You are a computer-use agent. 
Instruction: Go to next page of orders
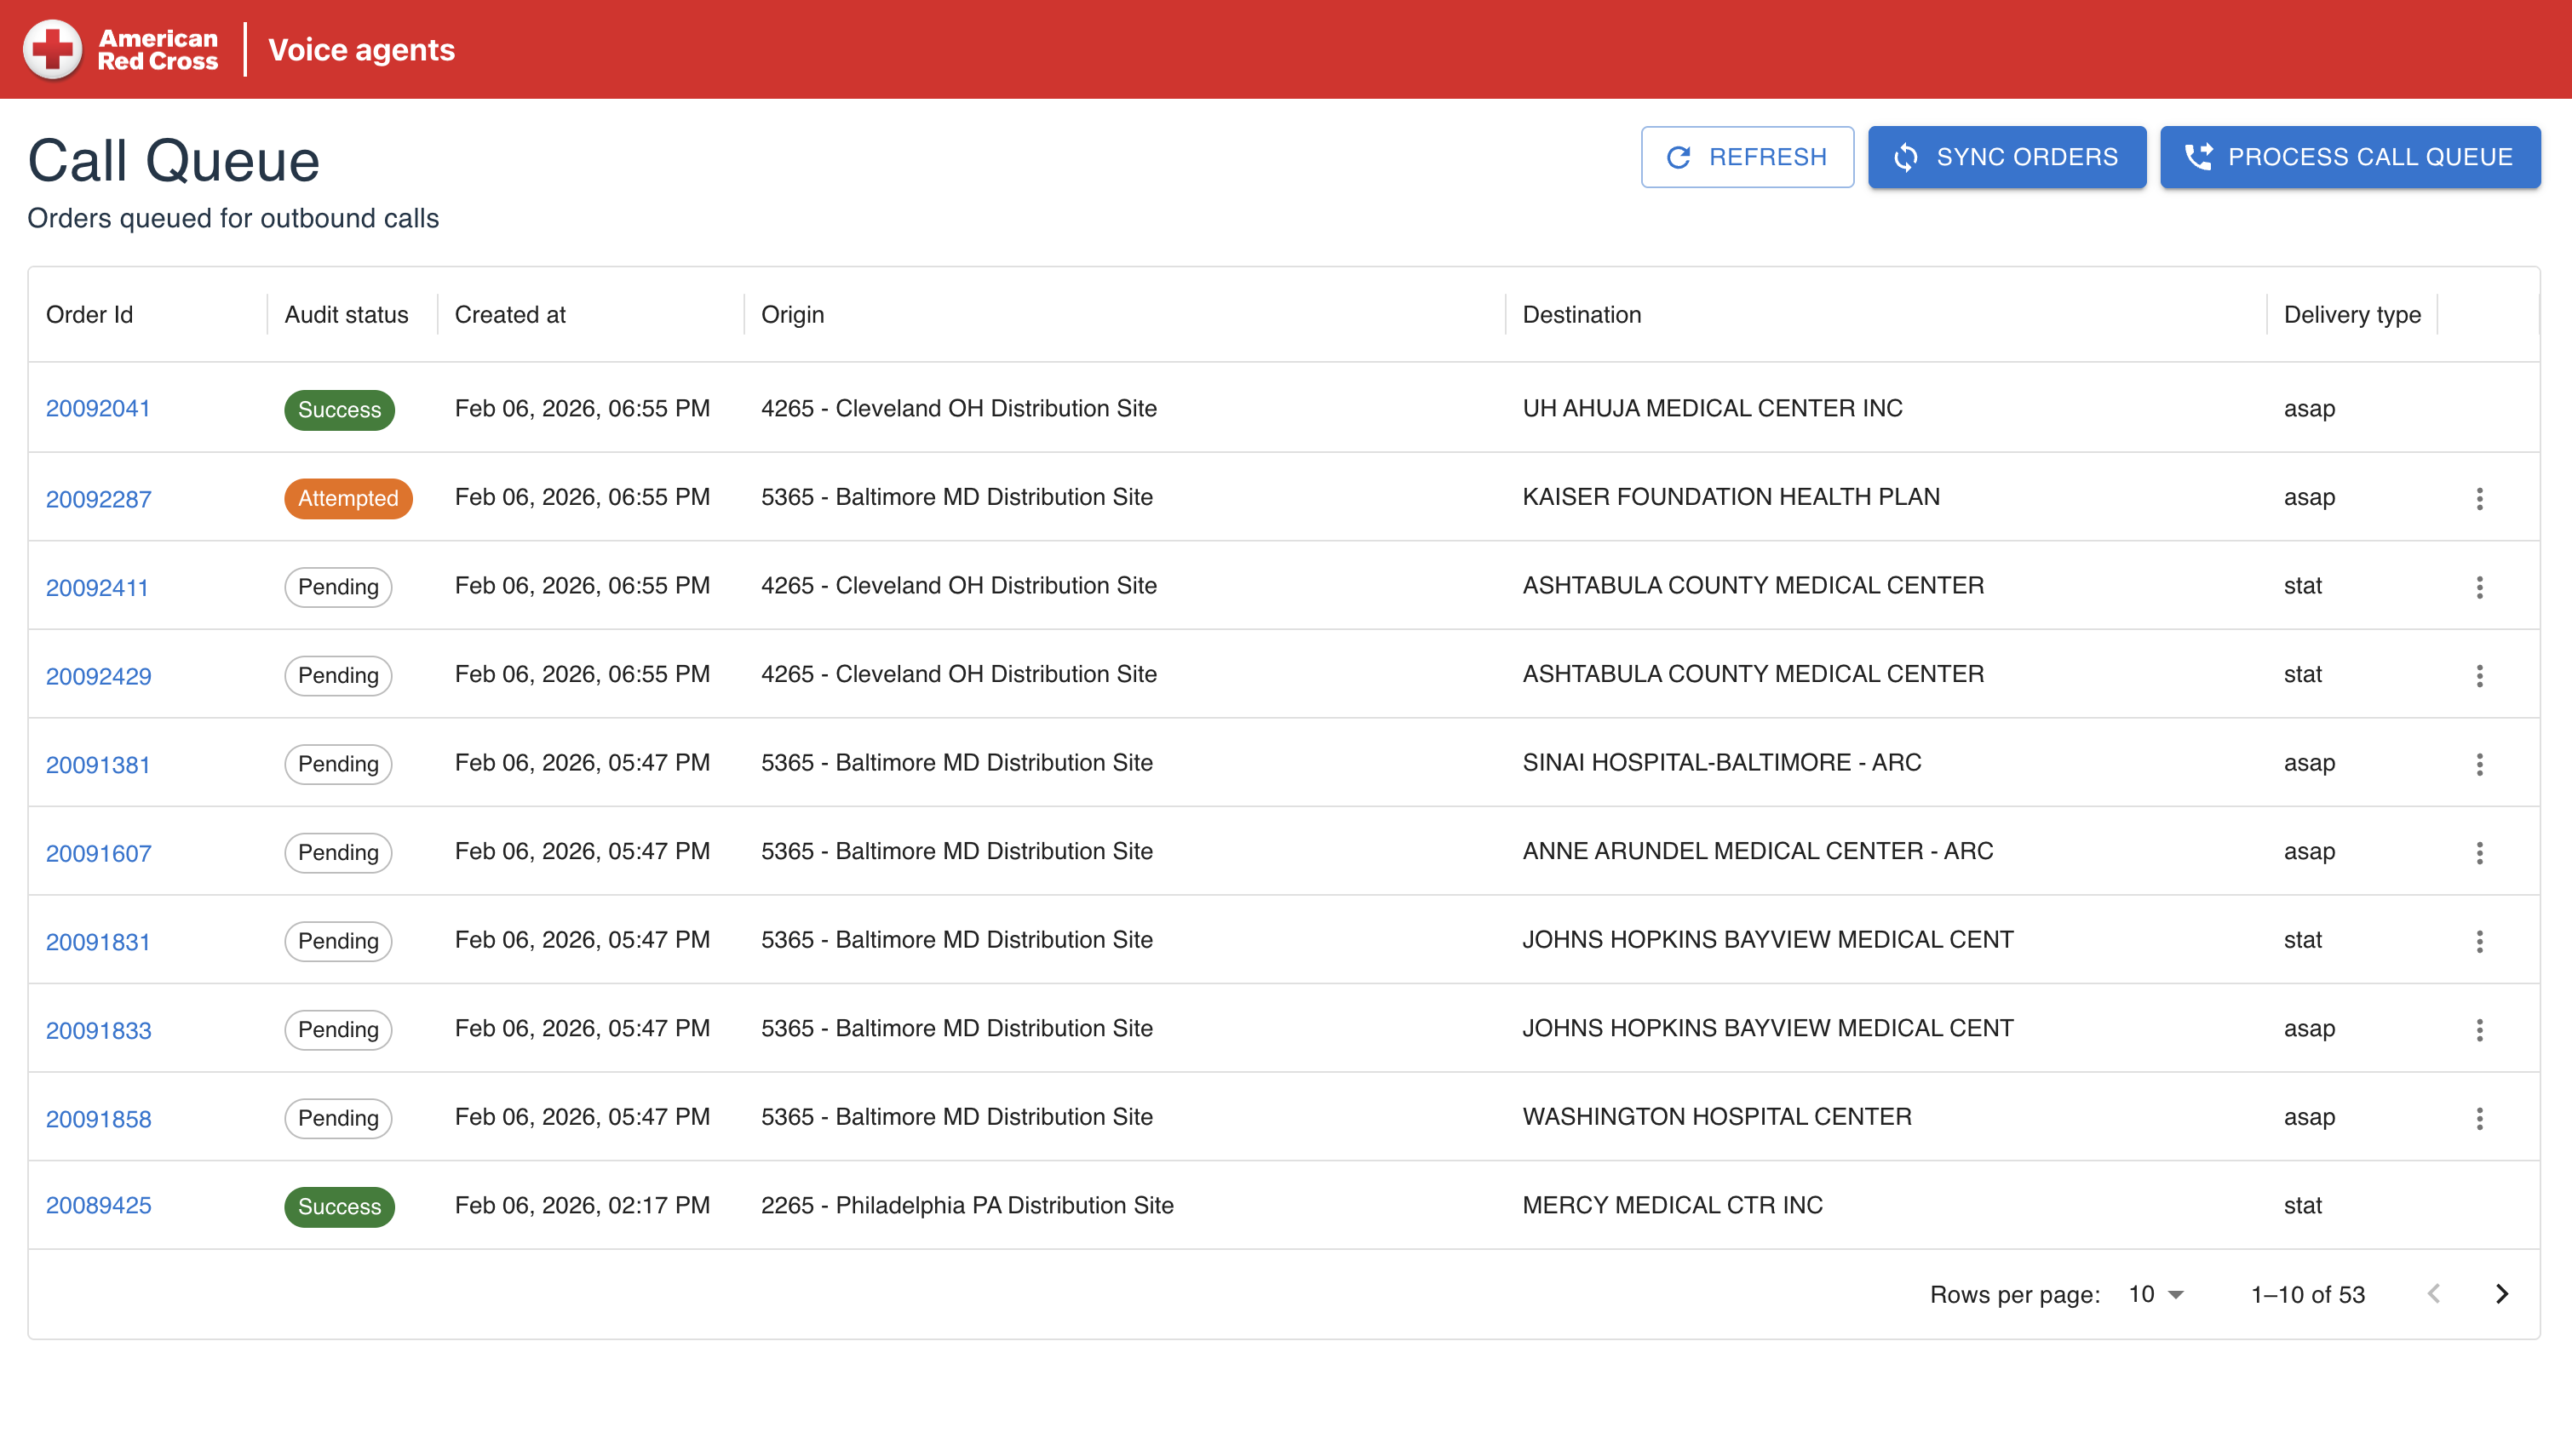tap(2501, 1294)
